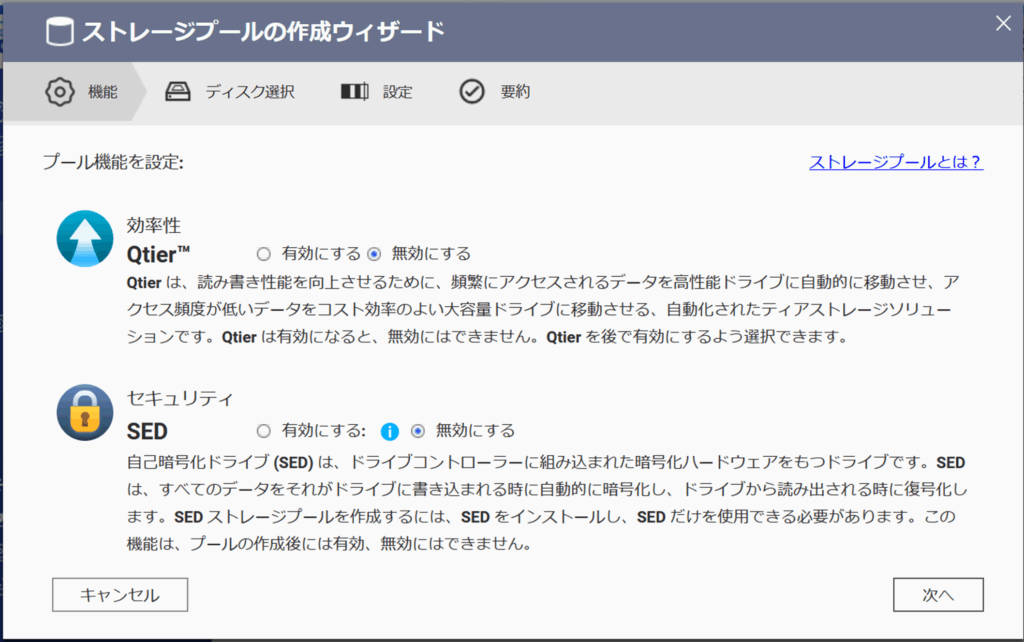The width and height of the screenshot is (1024, 642).
Task: Jump to the 要約 step label
Action: tap(515, 92)
